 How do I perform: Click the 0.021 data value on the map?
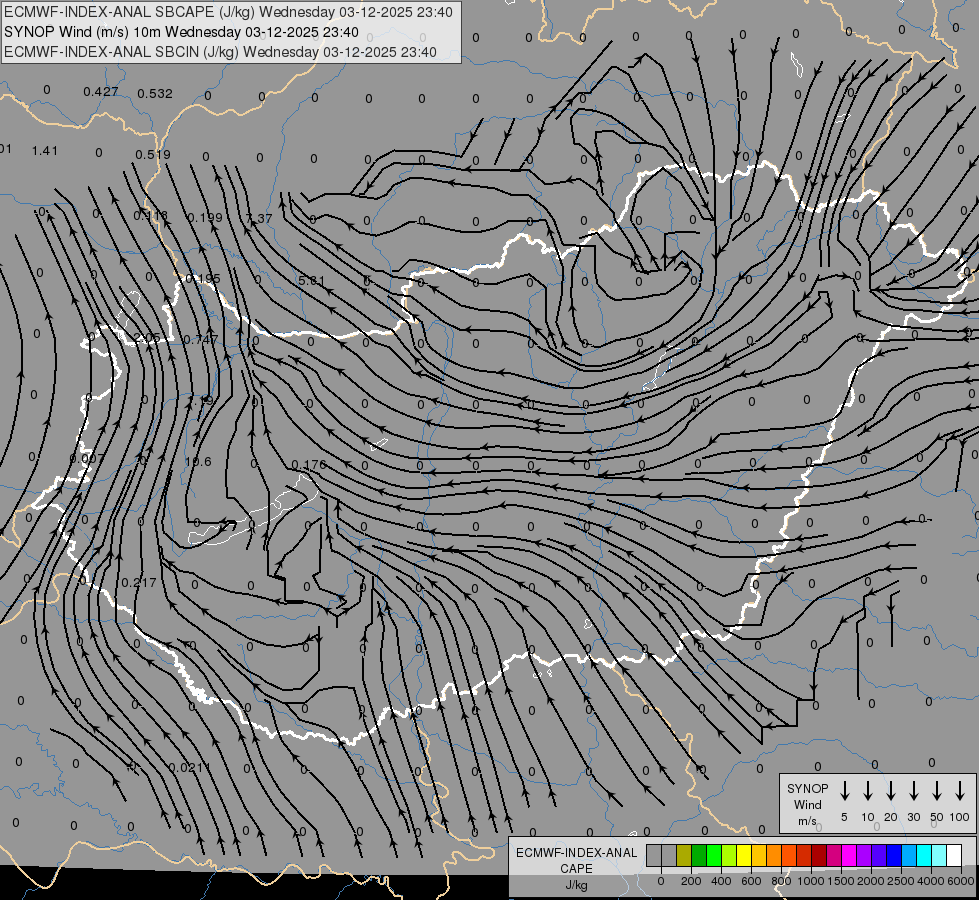(x=186, y=767)
